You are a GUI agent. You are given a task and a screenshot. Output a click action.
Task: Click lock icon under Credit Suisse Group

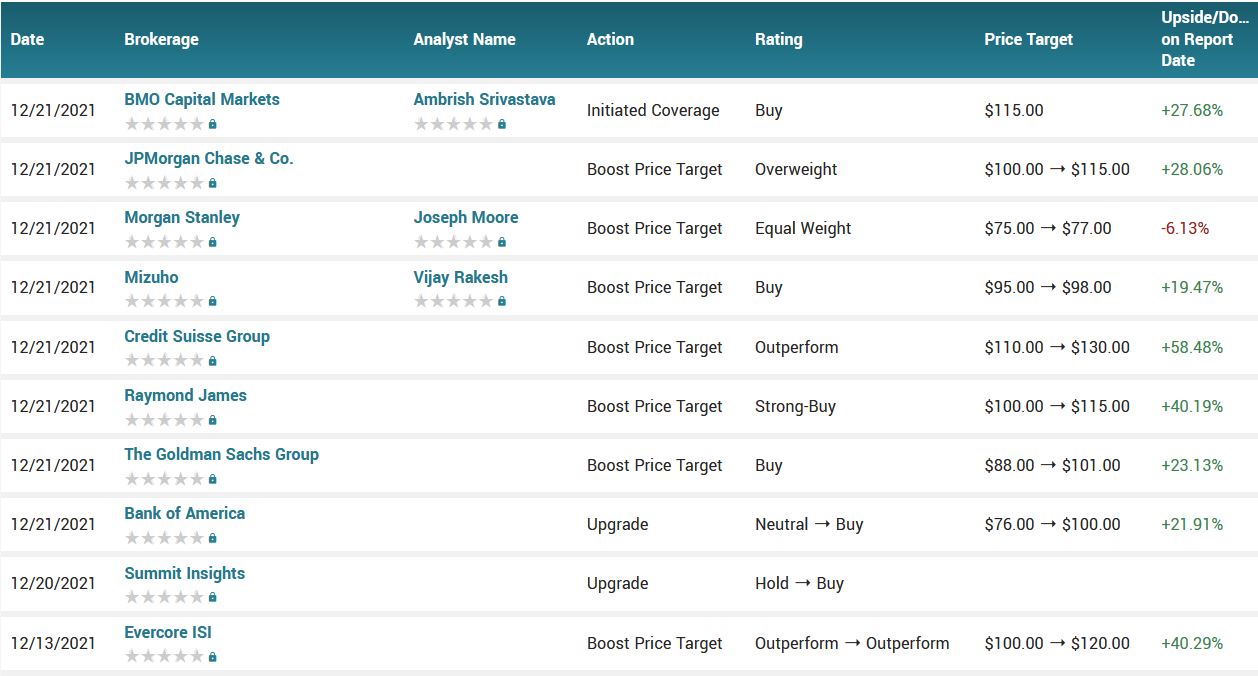pyautogui.click(x=213, y=361)
